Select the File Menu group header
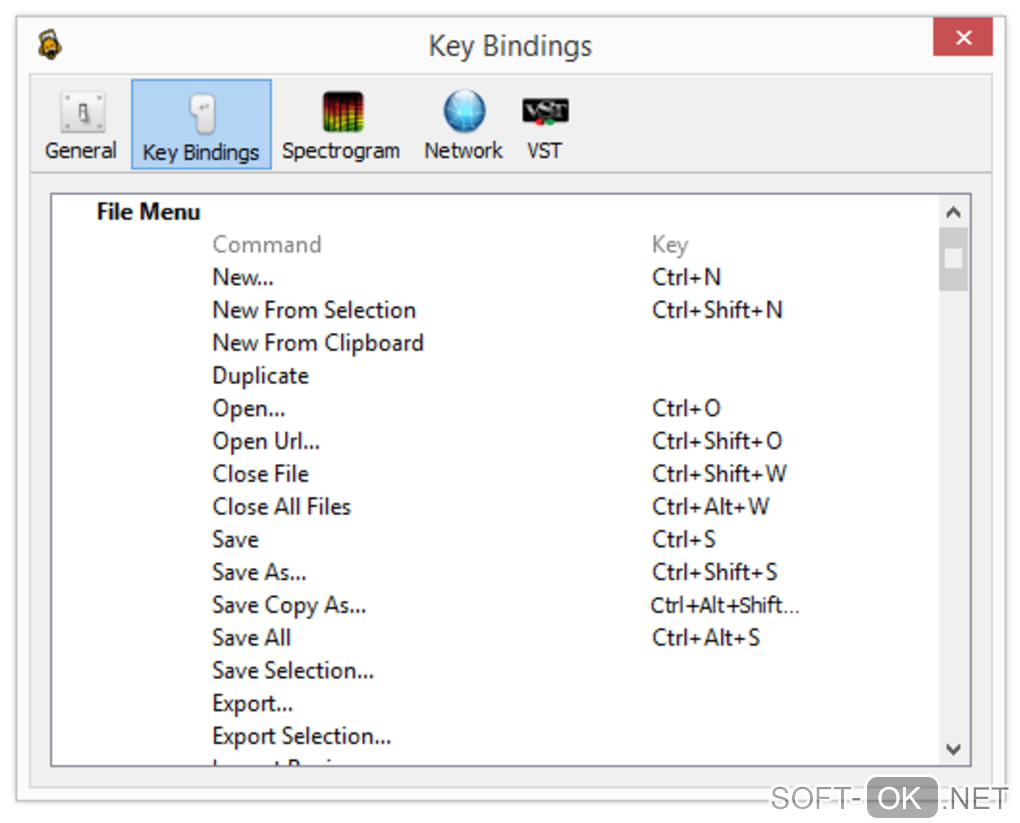This screenshot has width=1020, height=823. (x=148, y=212)
